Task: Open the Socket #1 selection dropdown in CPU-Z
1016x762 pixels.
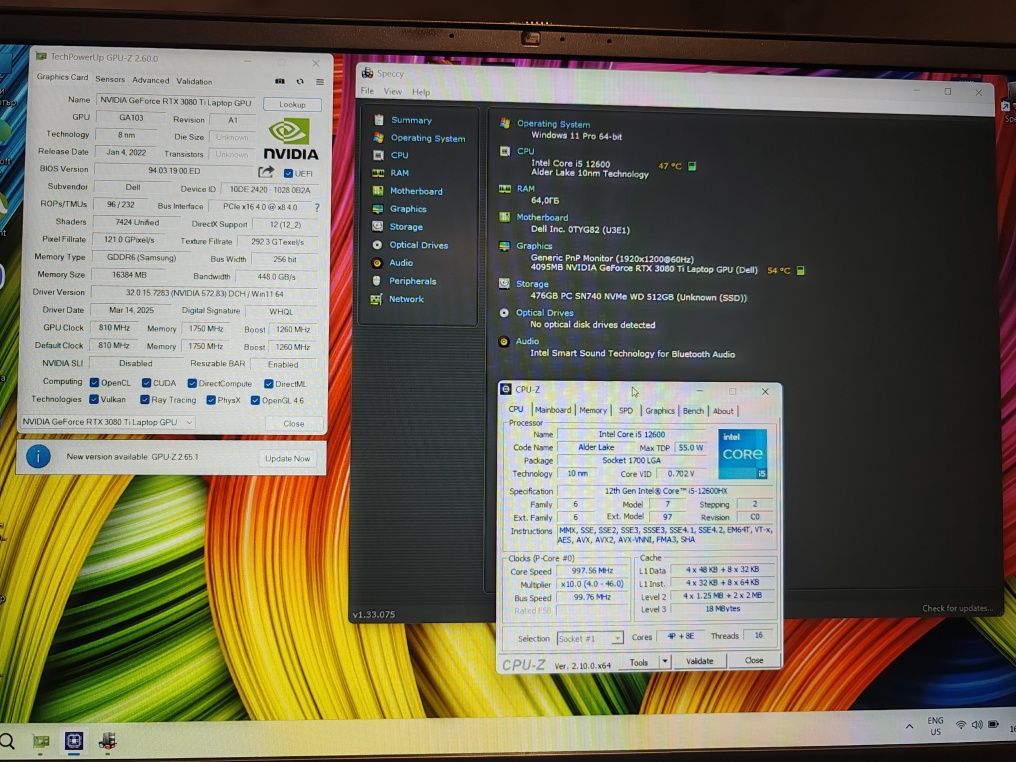Action: (x=590, y=638)
